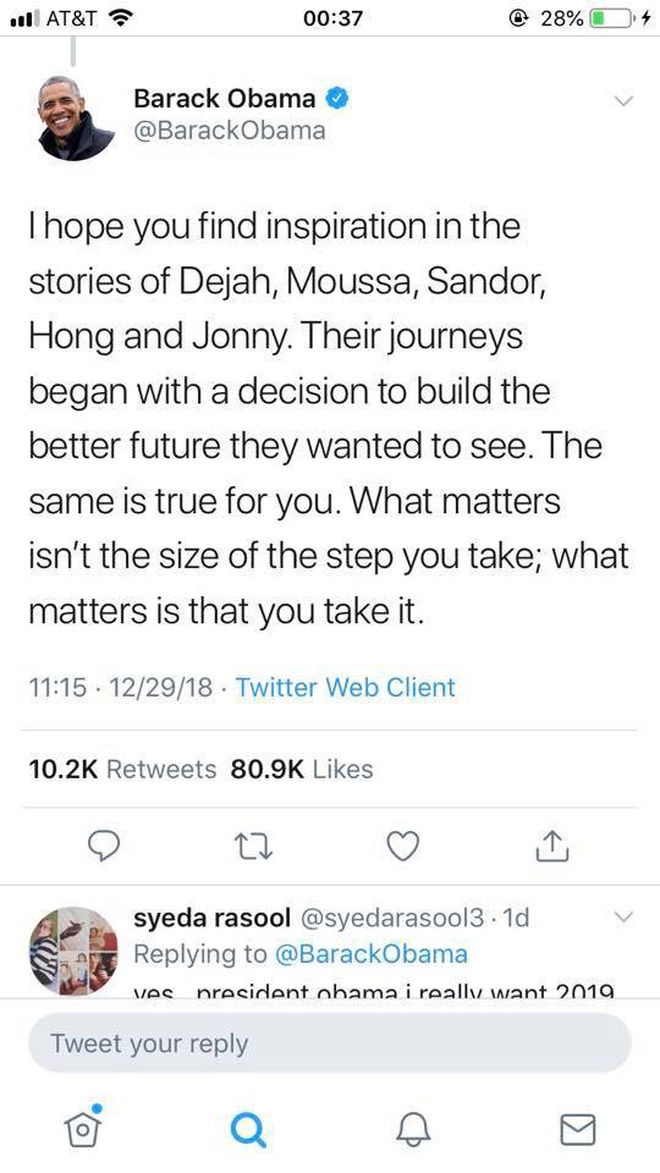The width and height of the screenshot is (660, 1173).
Task: Tap @BarackObama in Replying to line
Action: point(370,953)
